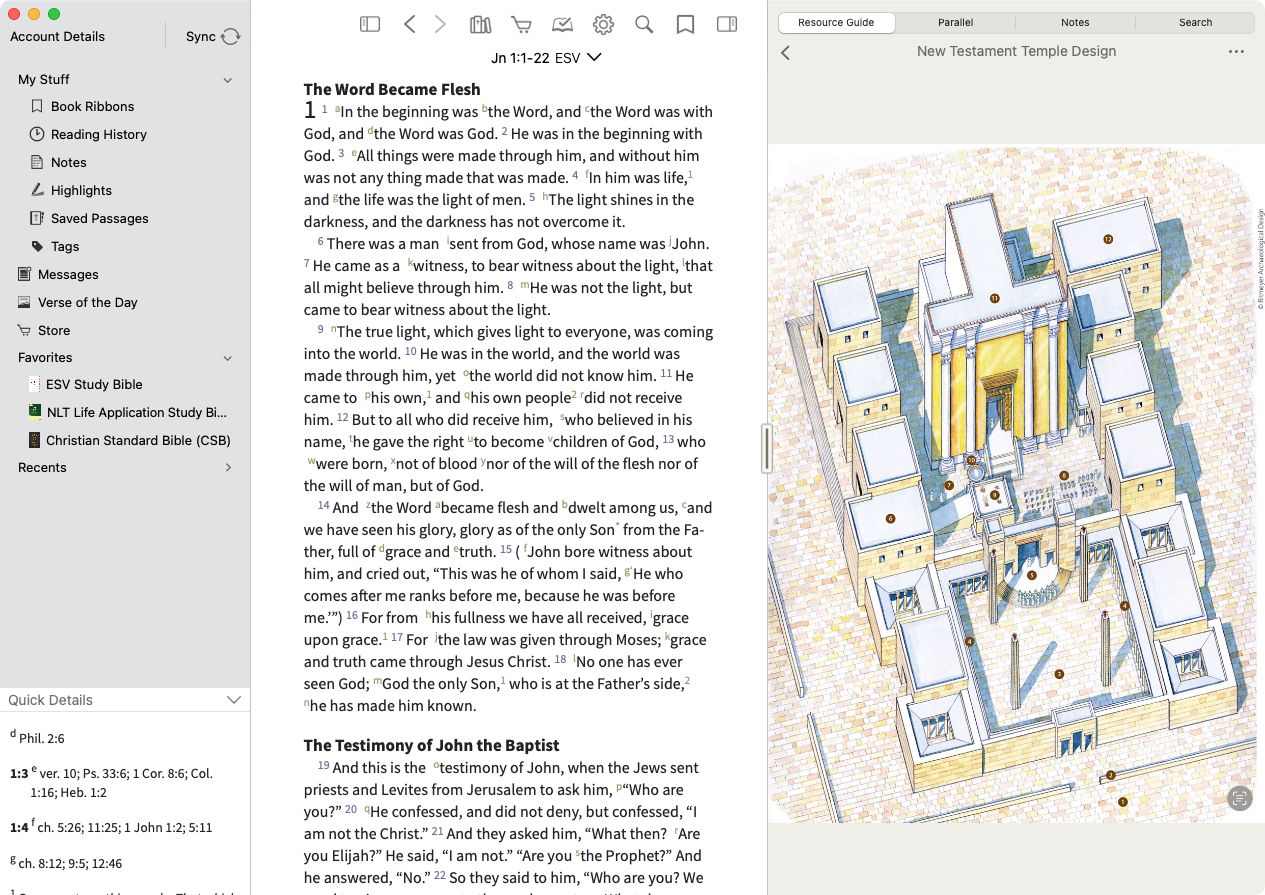Screen dimensions: 1265x895
Task: Click marker 11 on the temple roof
Action: [x=994, y=298]
